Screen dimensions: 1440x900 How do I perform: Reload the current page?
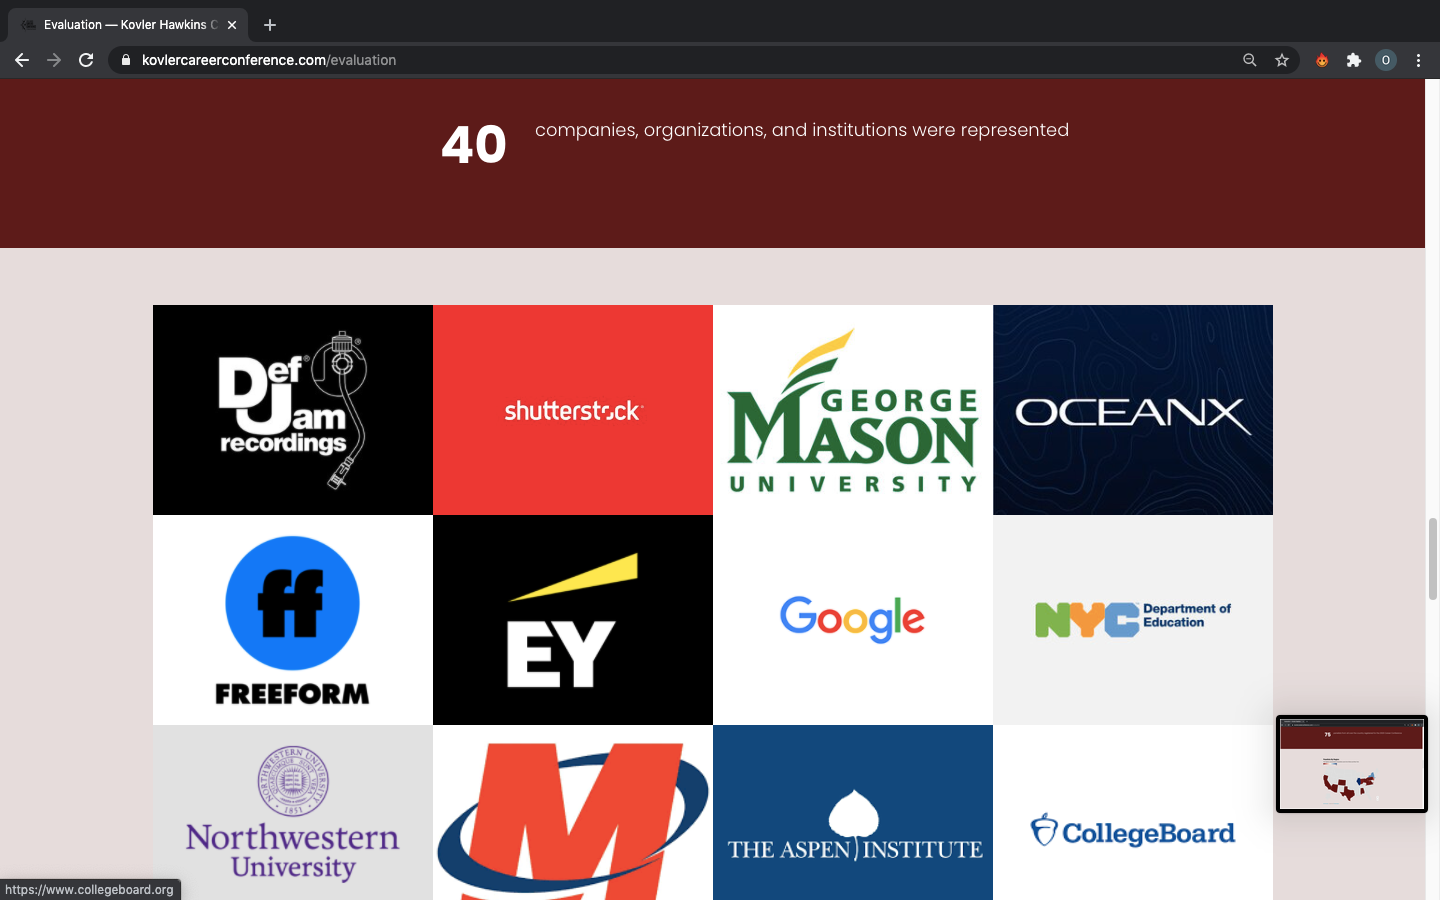[86, 60]
